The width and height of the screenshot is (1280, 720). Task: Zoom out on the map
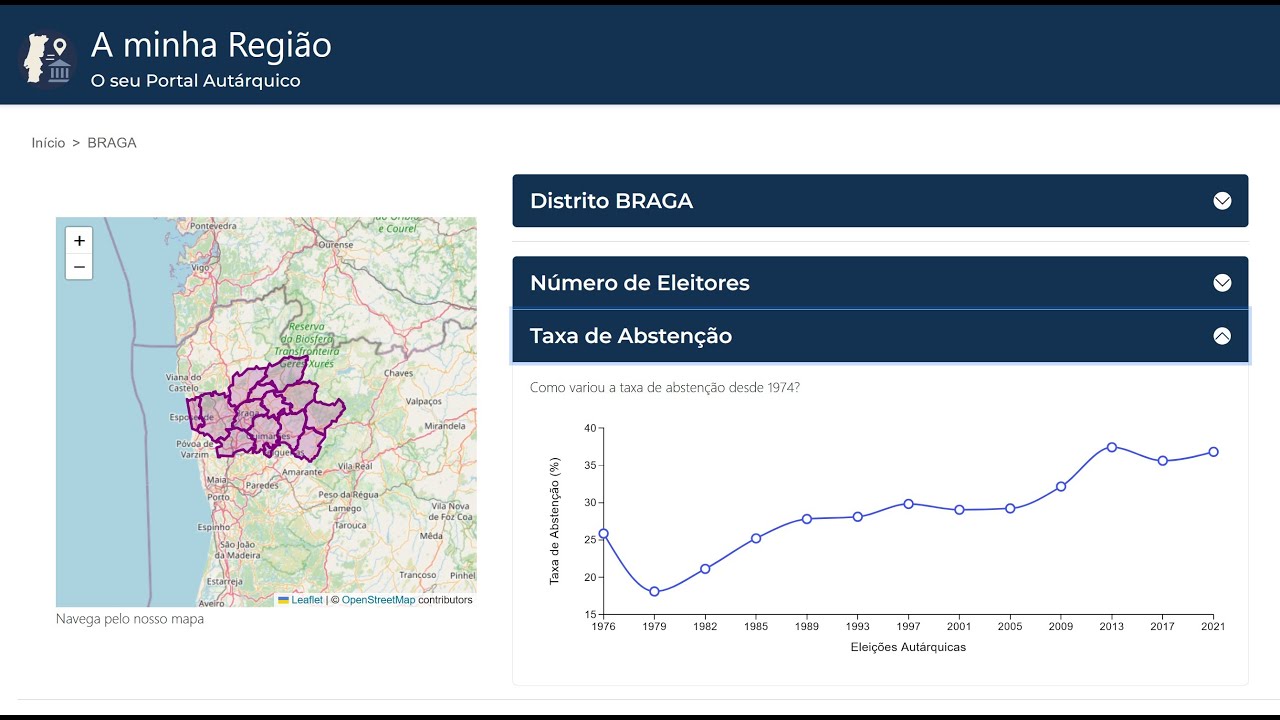point(79,267)
